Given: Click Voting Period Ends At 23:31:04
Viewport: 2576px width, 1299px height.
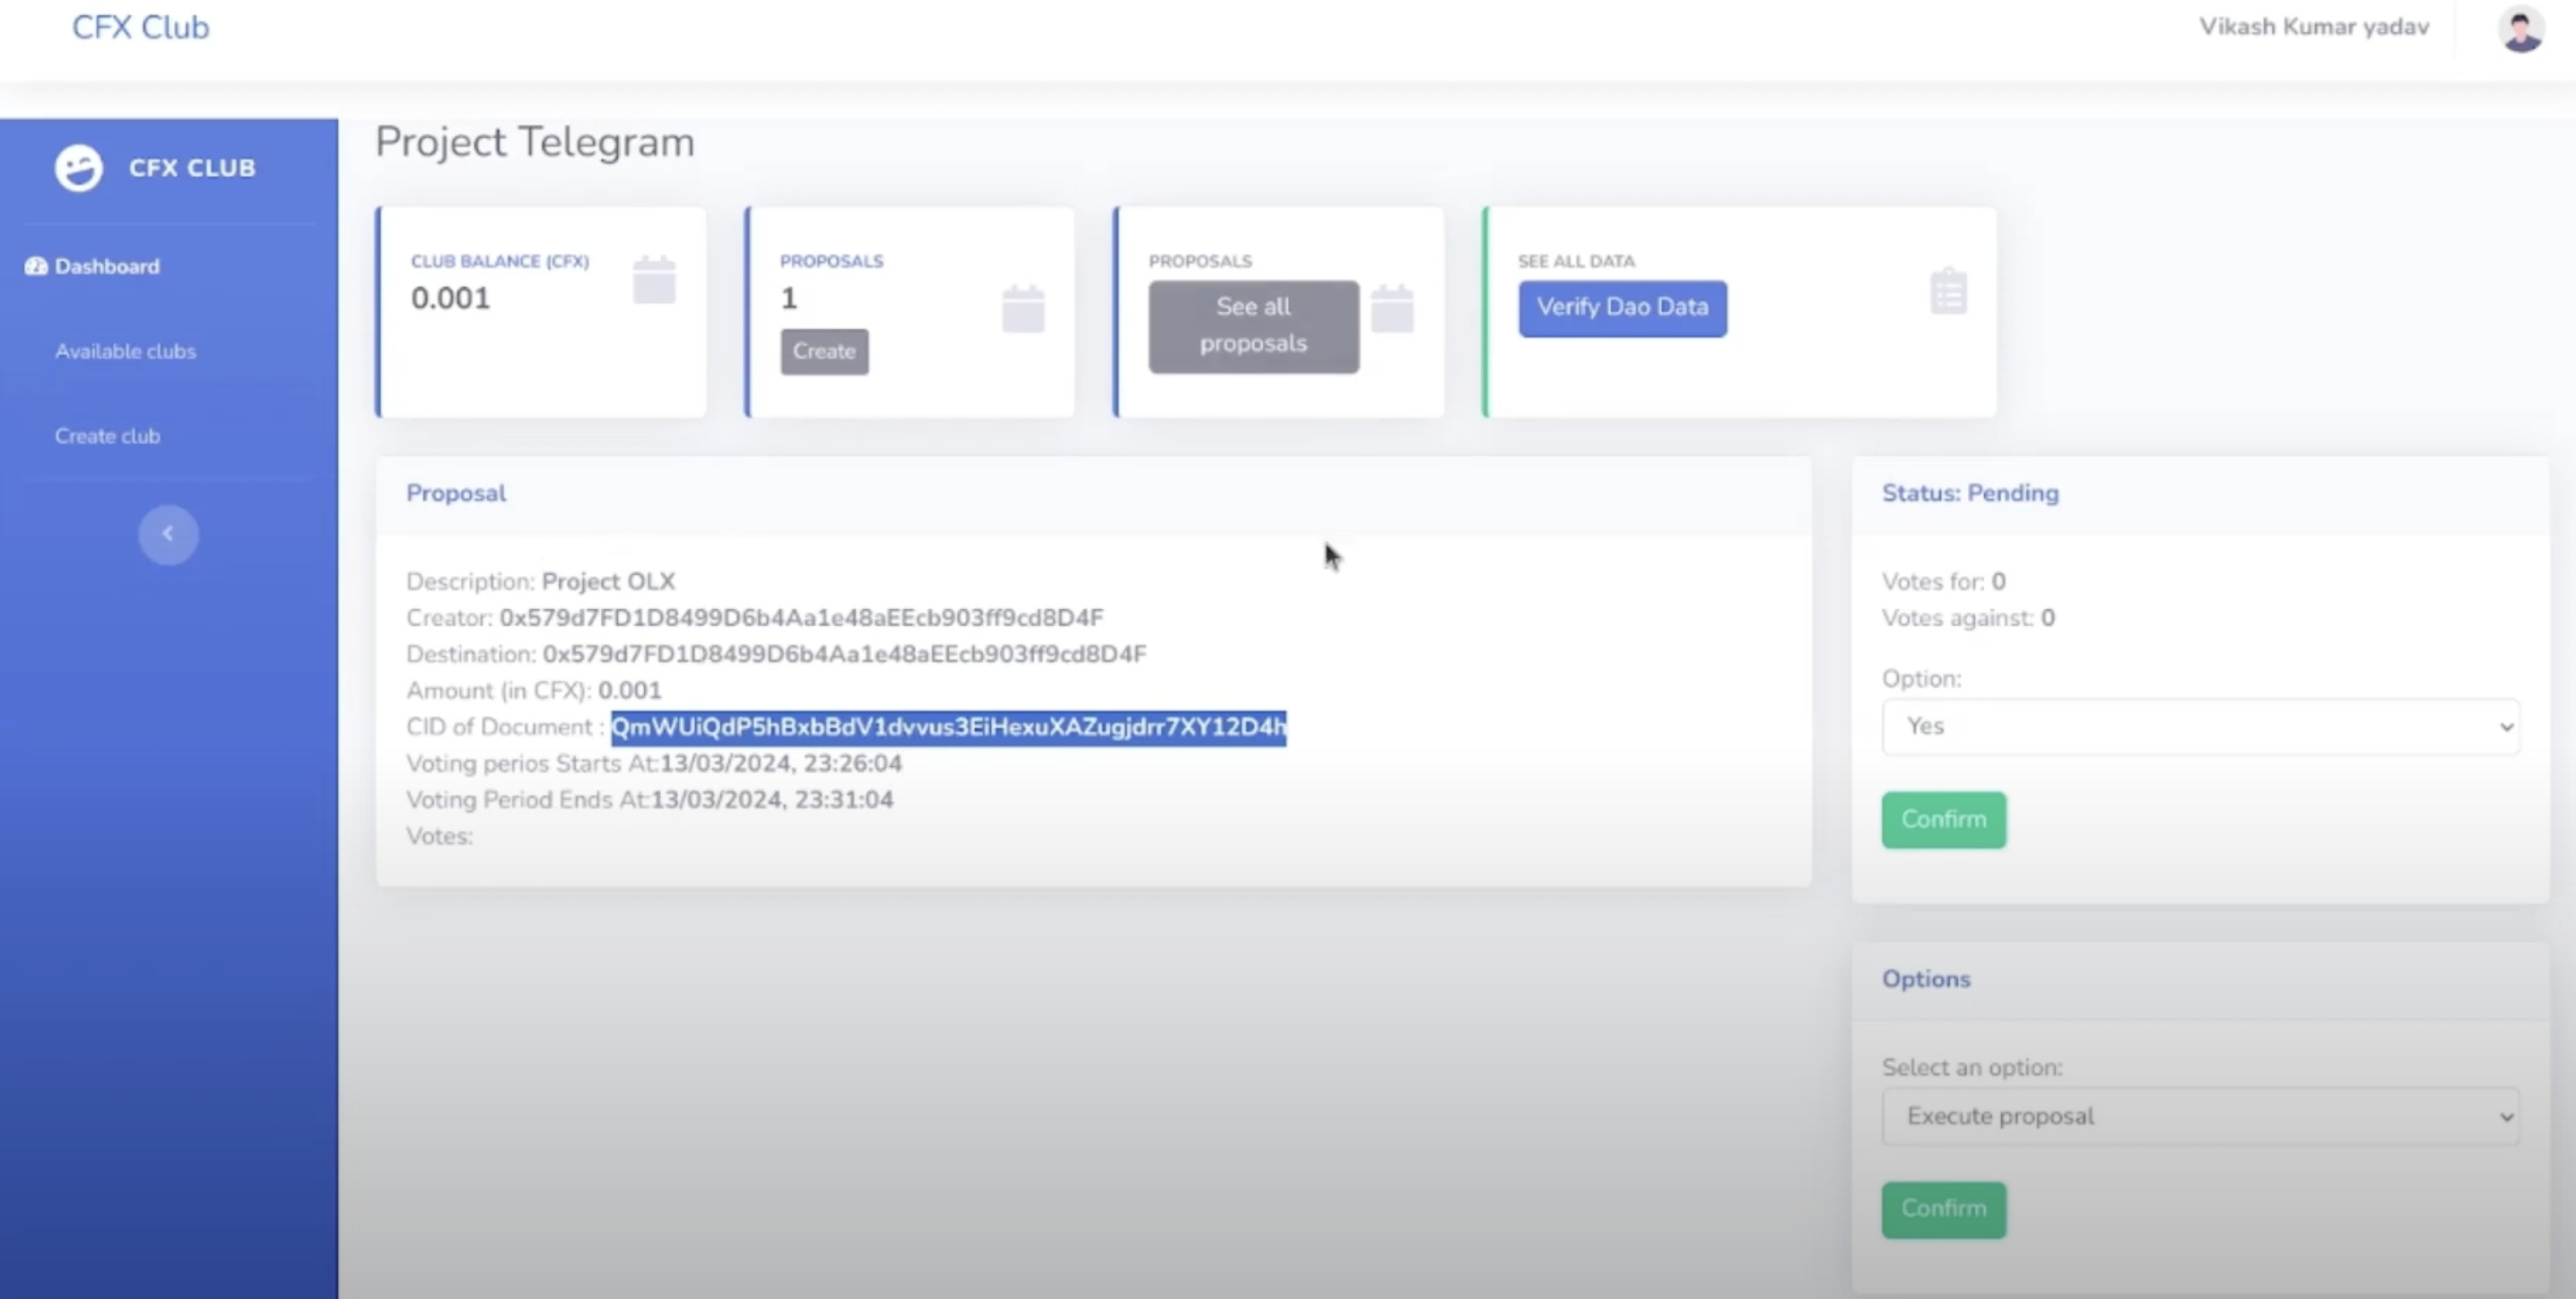Looking at the screenshot, I should pyautogui.click(x=771, y=800).
